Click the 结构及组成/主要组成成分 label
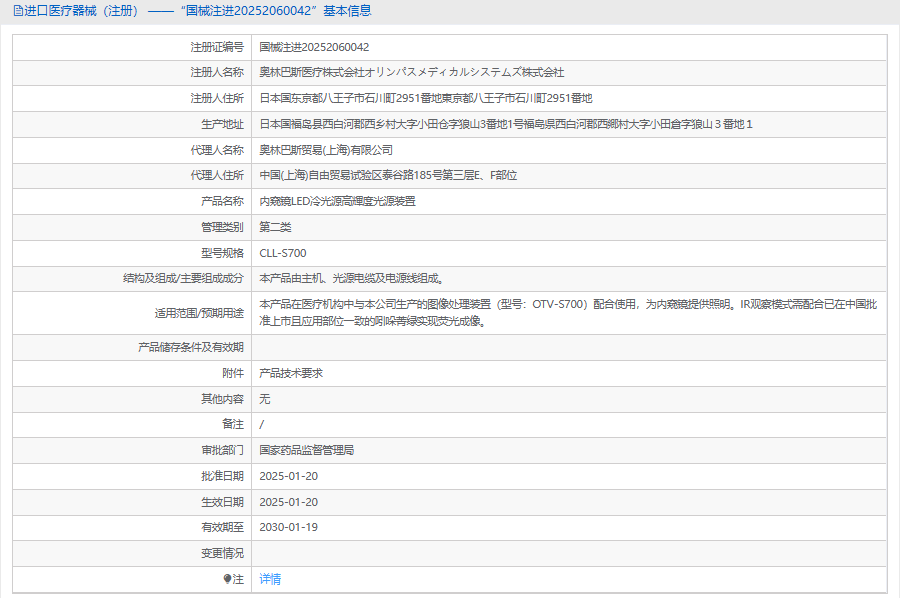 click(183, 278)
